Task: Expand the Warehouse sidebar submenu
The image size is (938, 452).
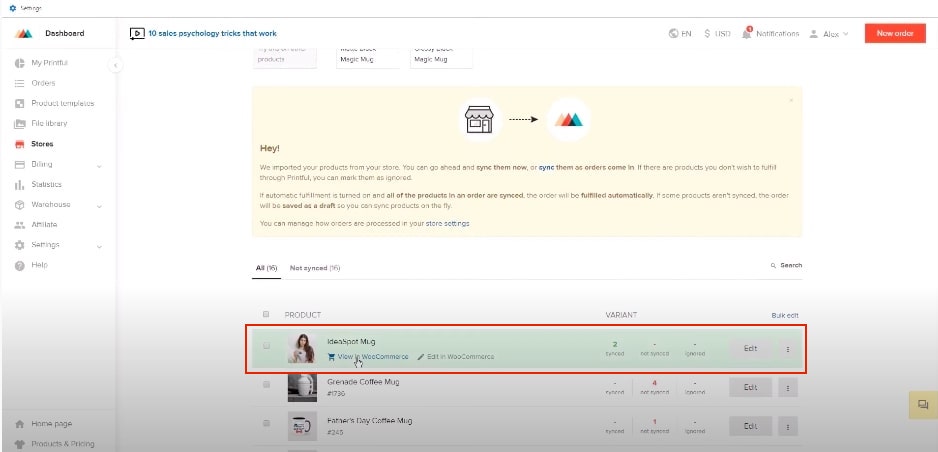Action: (x=99, y=205)
